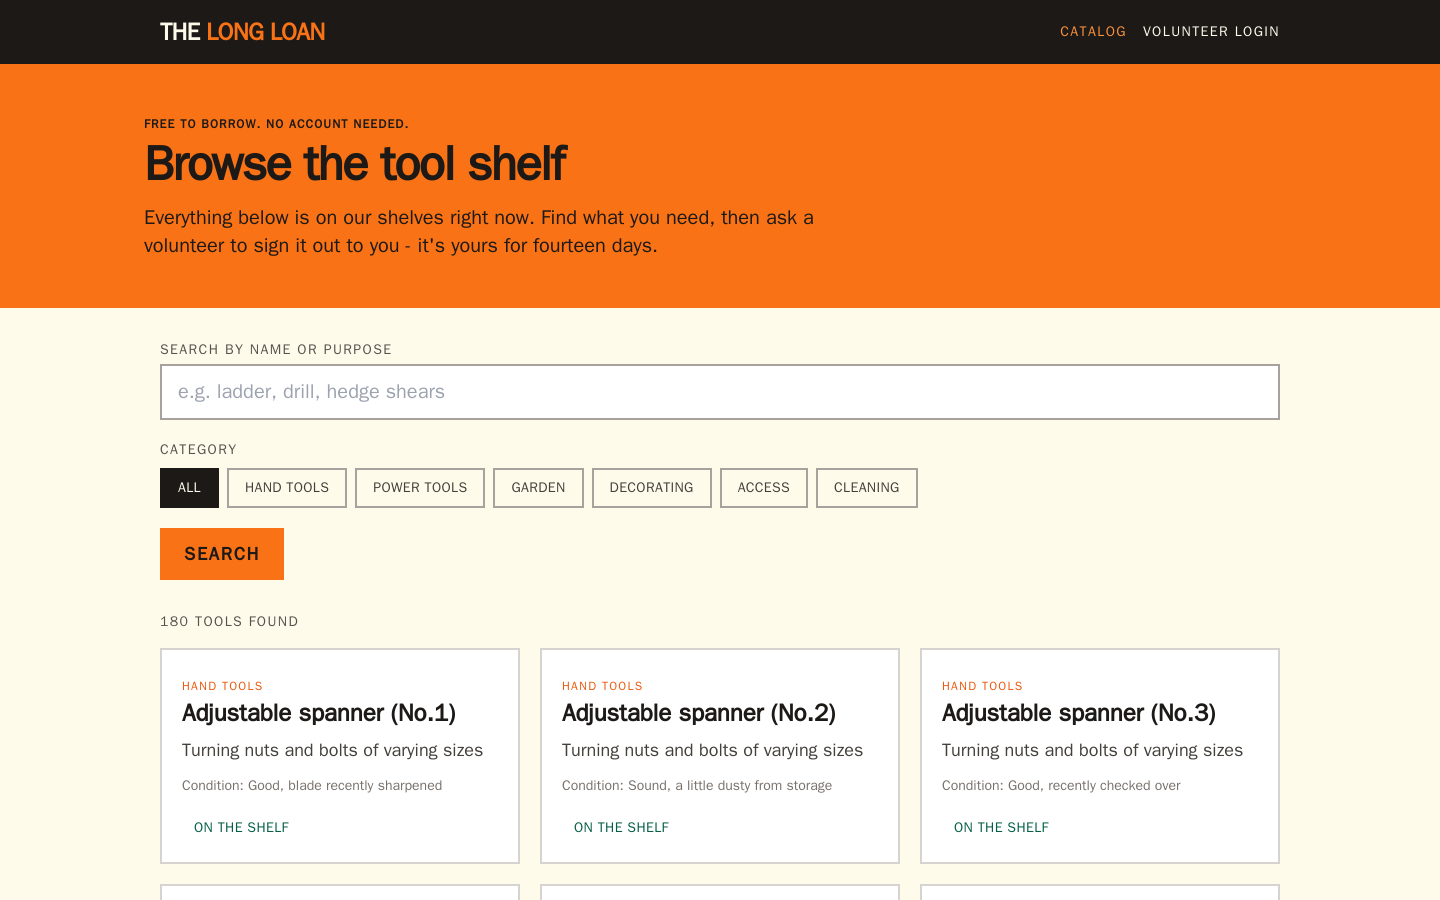The image size is (1440, 900).
Task: Filter by Power Tools category
Action: [420, 488]
